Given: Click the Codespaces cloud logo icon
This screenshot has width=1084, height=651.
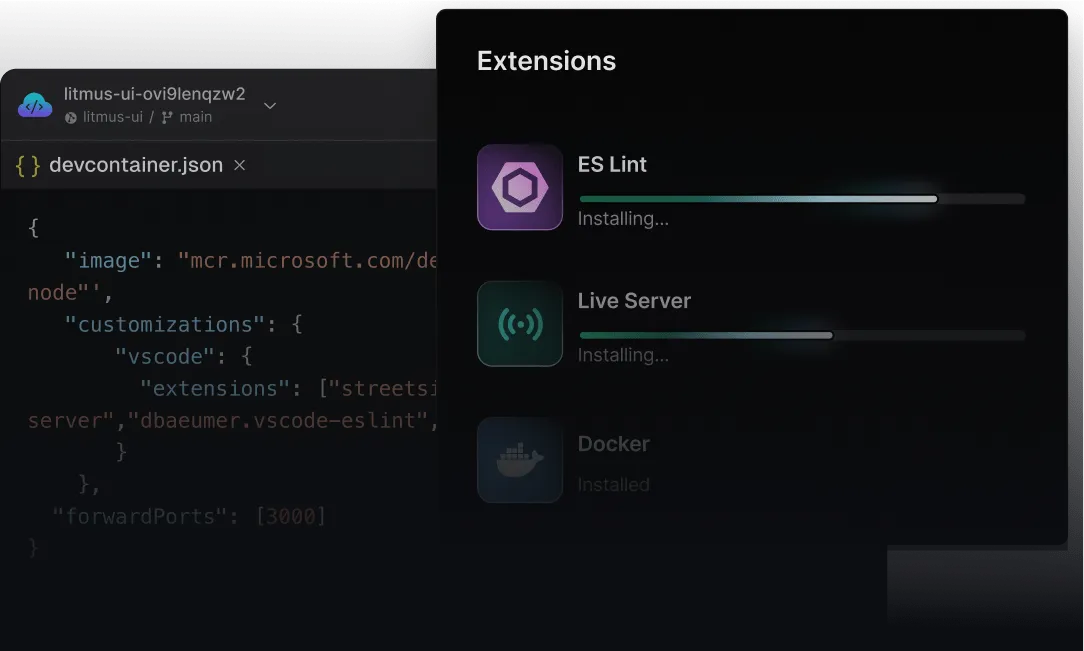Looking at the screenshot, I should (35, 106).
